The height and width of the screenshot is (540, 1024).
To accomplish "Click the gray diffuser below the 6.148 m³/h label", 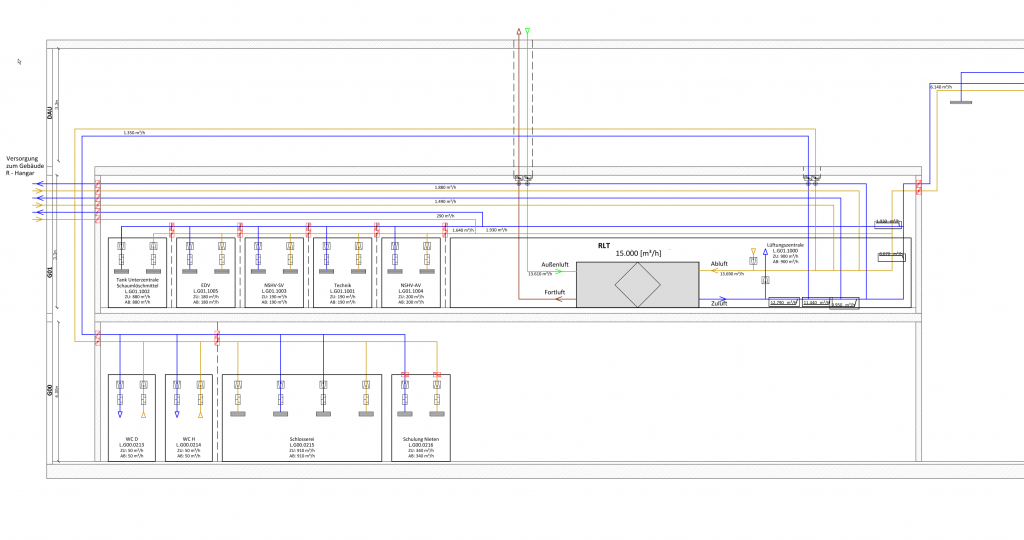I will [963, 103].
